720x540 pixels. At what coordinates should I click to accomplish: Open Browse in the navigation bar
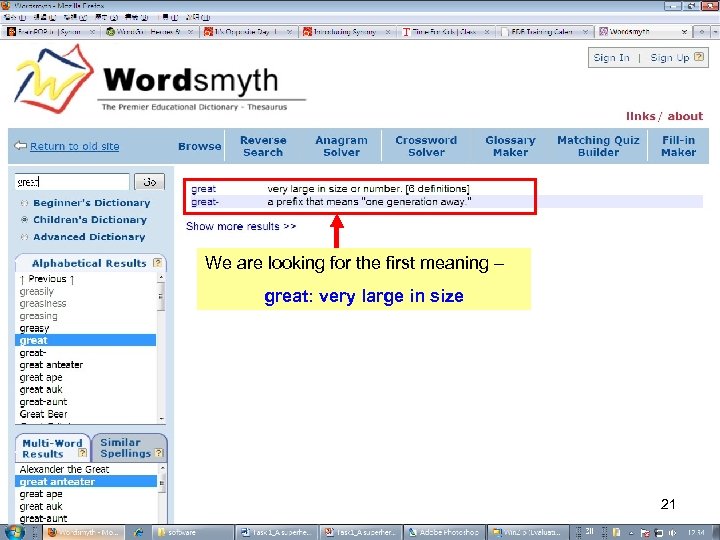tap(199, 146)
